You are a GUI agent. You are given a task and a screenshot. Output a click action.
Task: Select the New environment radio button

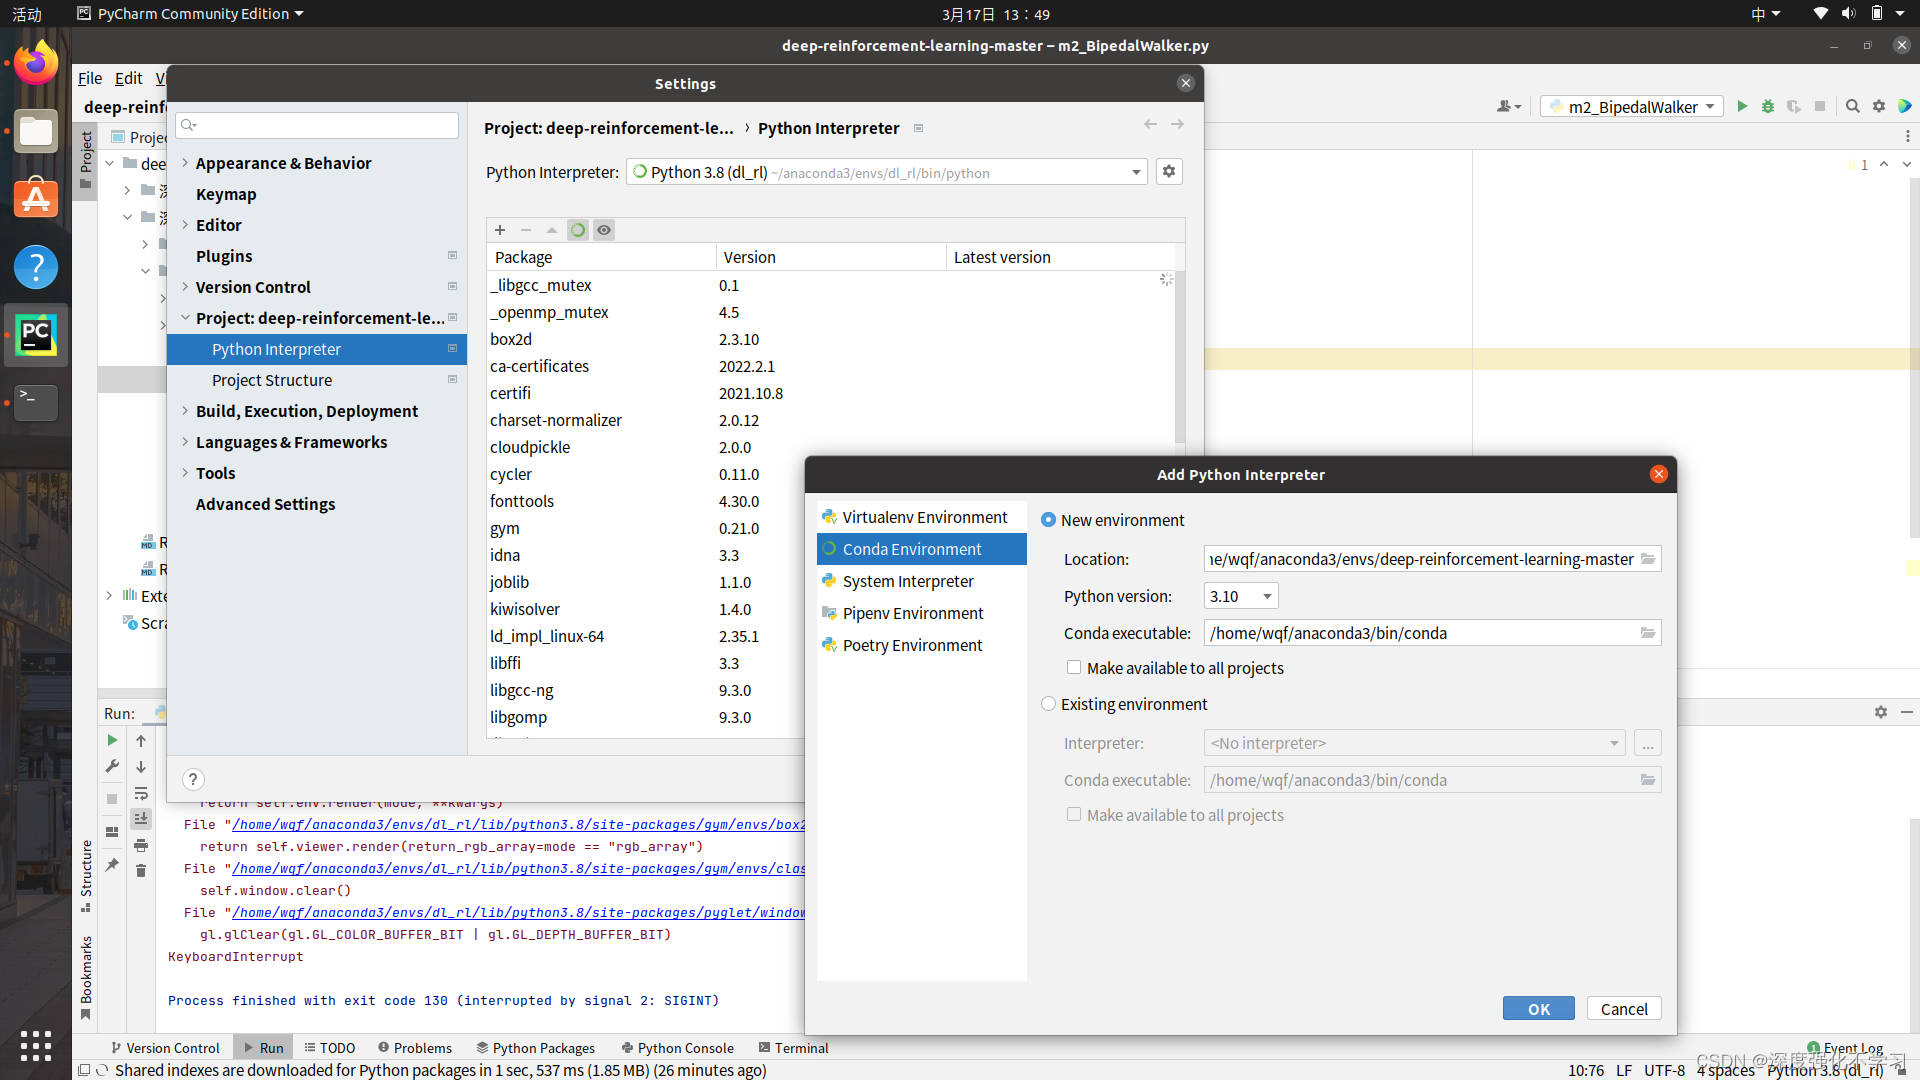tap(1048, 520)
